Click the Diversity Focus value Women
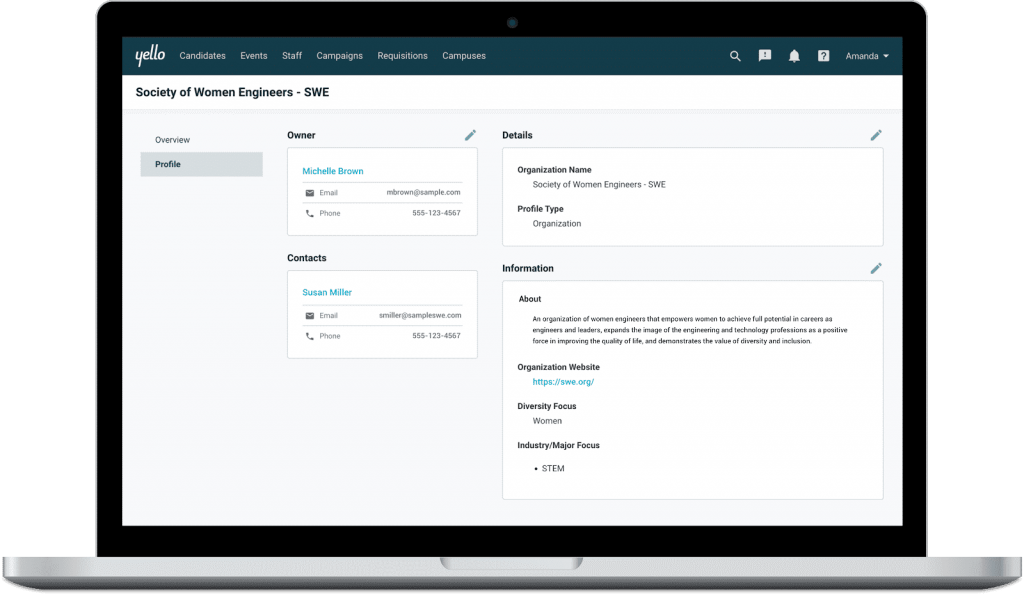Screen dimensions: 1024x594 pos(547,421)
